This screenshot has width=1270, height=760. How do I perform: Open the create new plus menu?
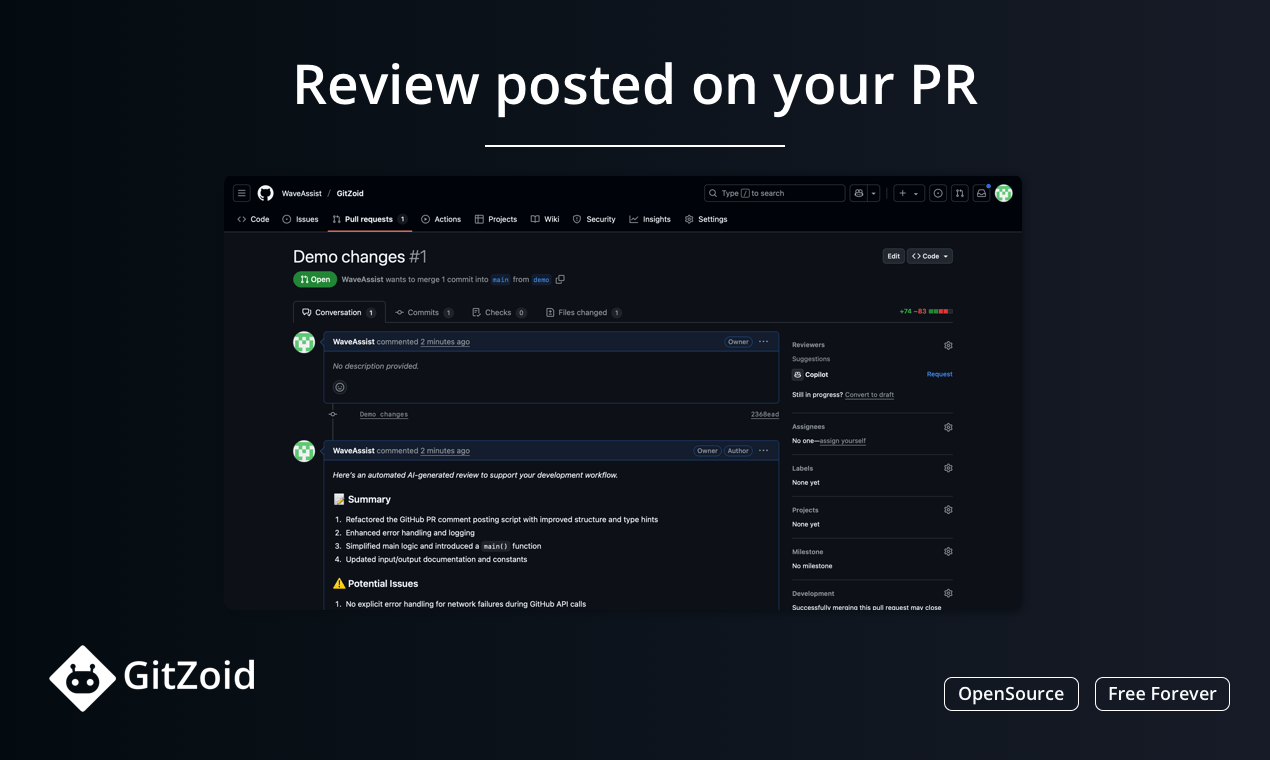(x=909, y=193)
